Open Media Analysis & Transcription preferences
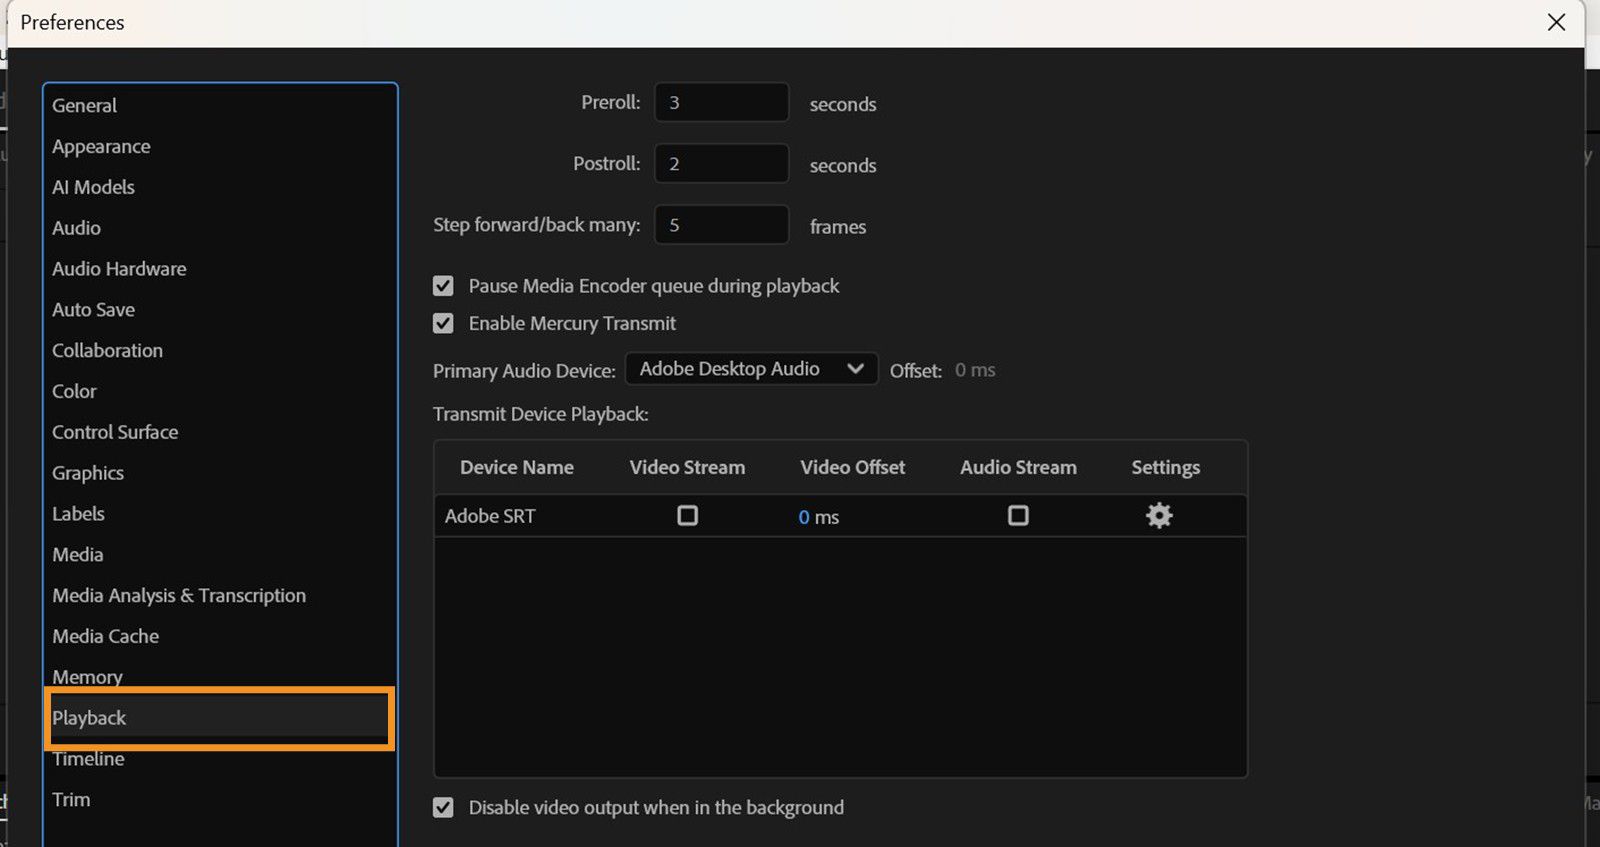The image size is (1600, 847). tap(179, 596)
